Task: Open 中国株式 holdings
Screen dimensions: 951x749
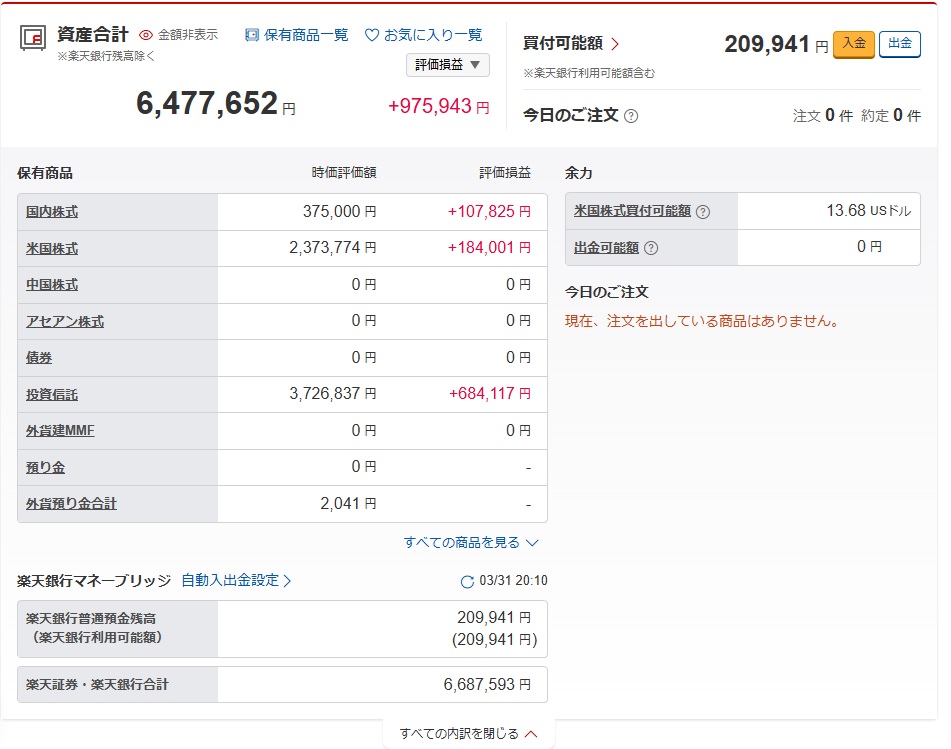Action: tap(52, 285)
